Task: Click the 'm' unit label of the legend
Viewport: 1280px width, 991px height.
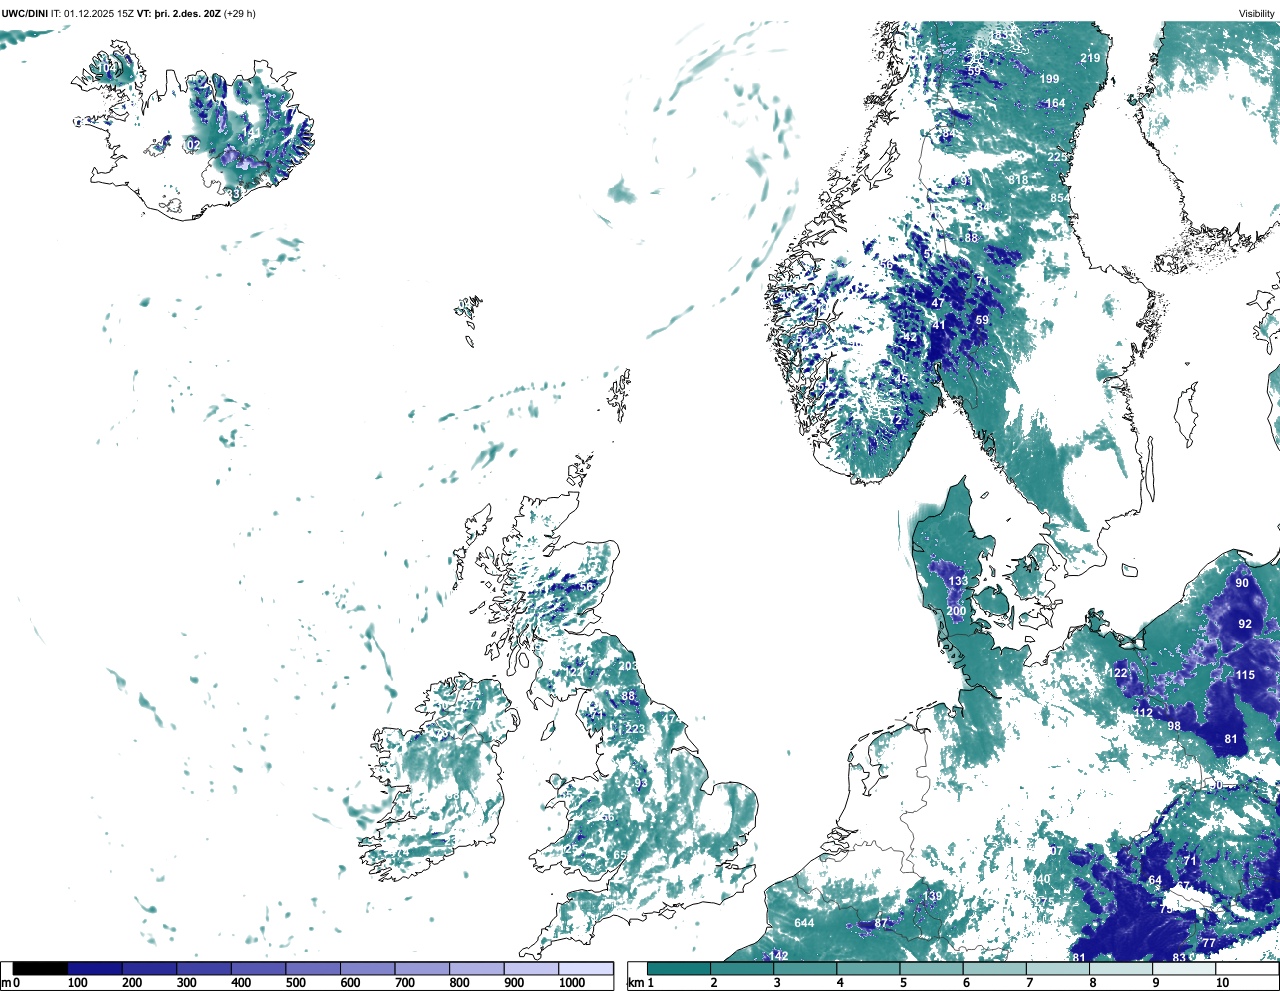Action: [5, 983]
